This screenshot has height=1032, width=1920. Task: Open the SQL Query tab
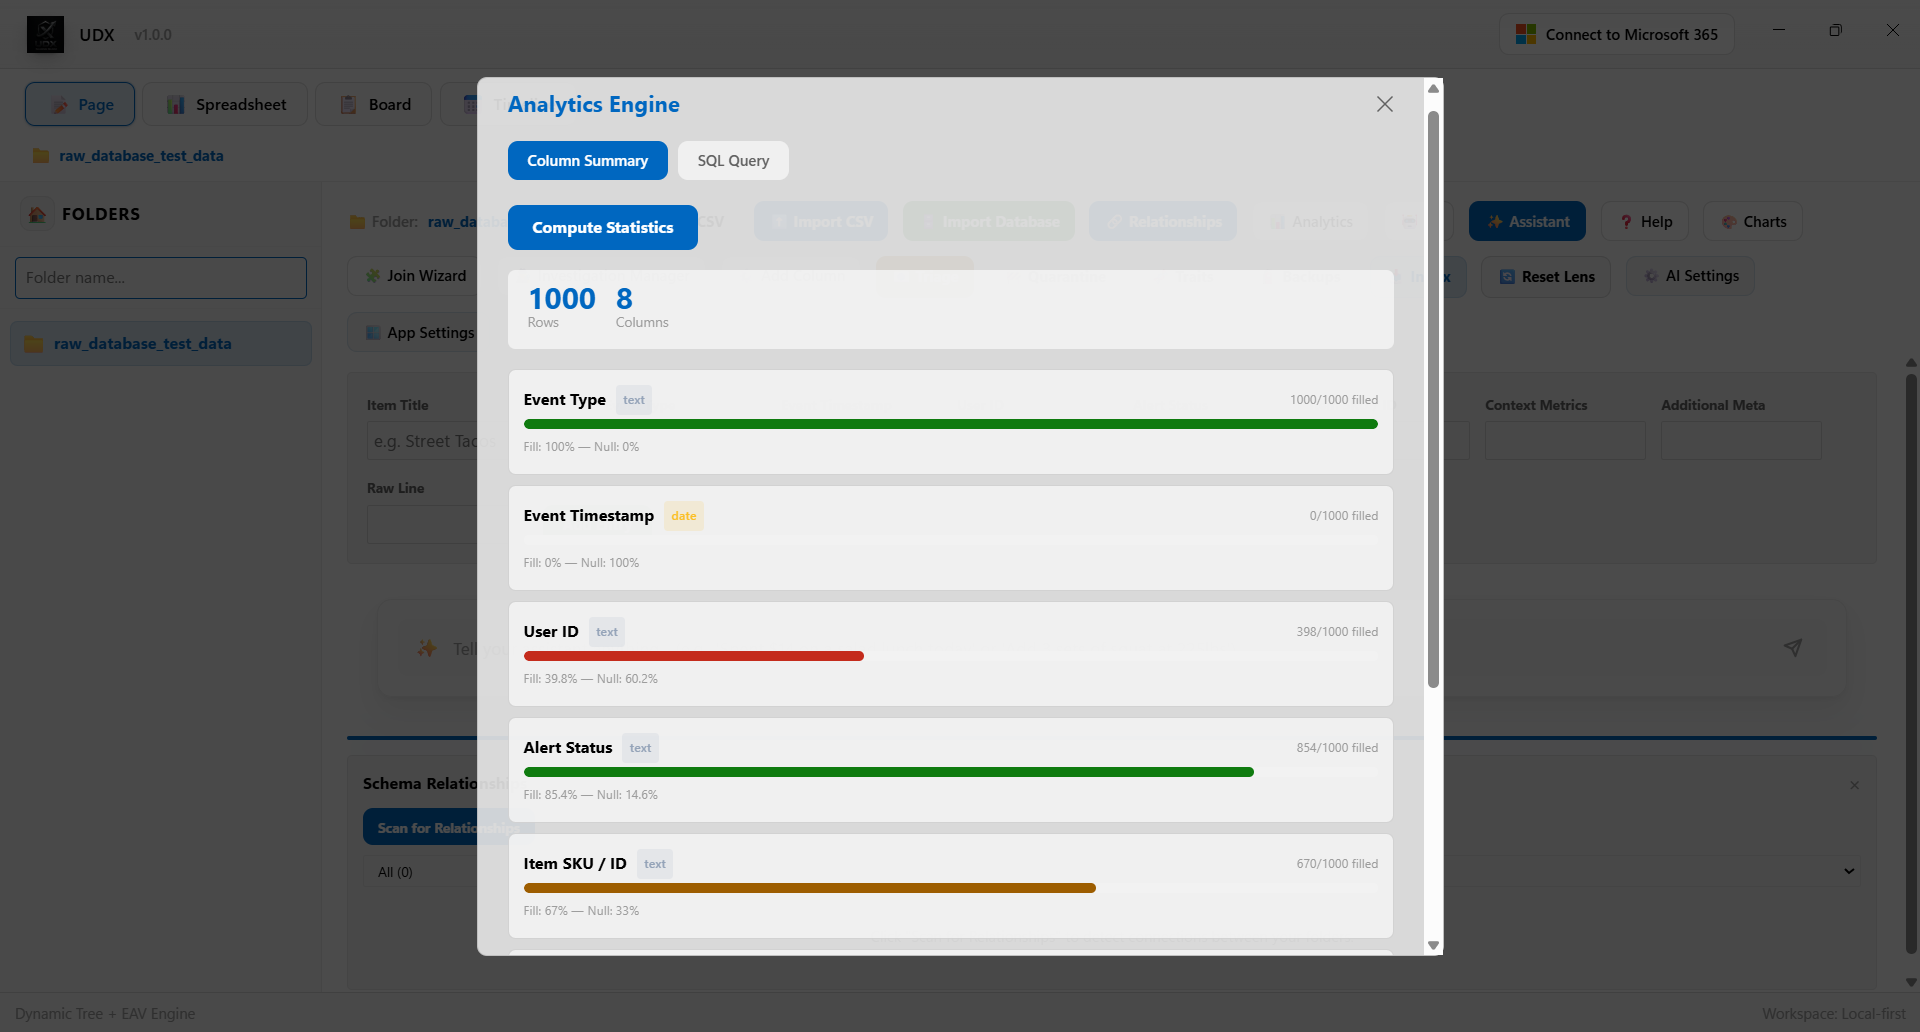[x=733, y=161]
